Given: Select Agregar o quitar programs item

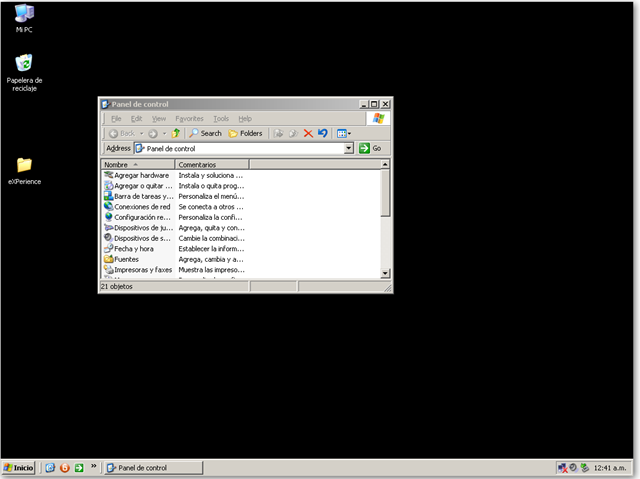Looking at the screenshot, I should [138, 186].
